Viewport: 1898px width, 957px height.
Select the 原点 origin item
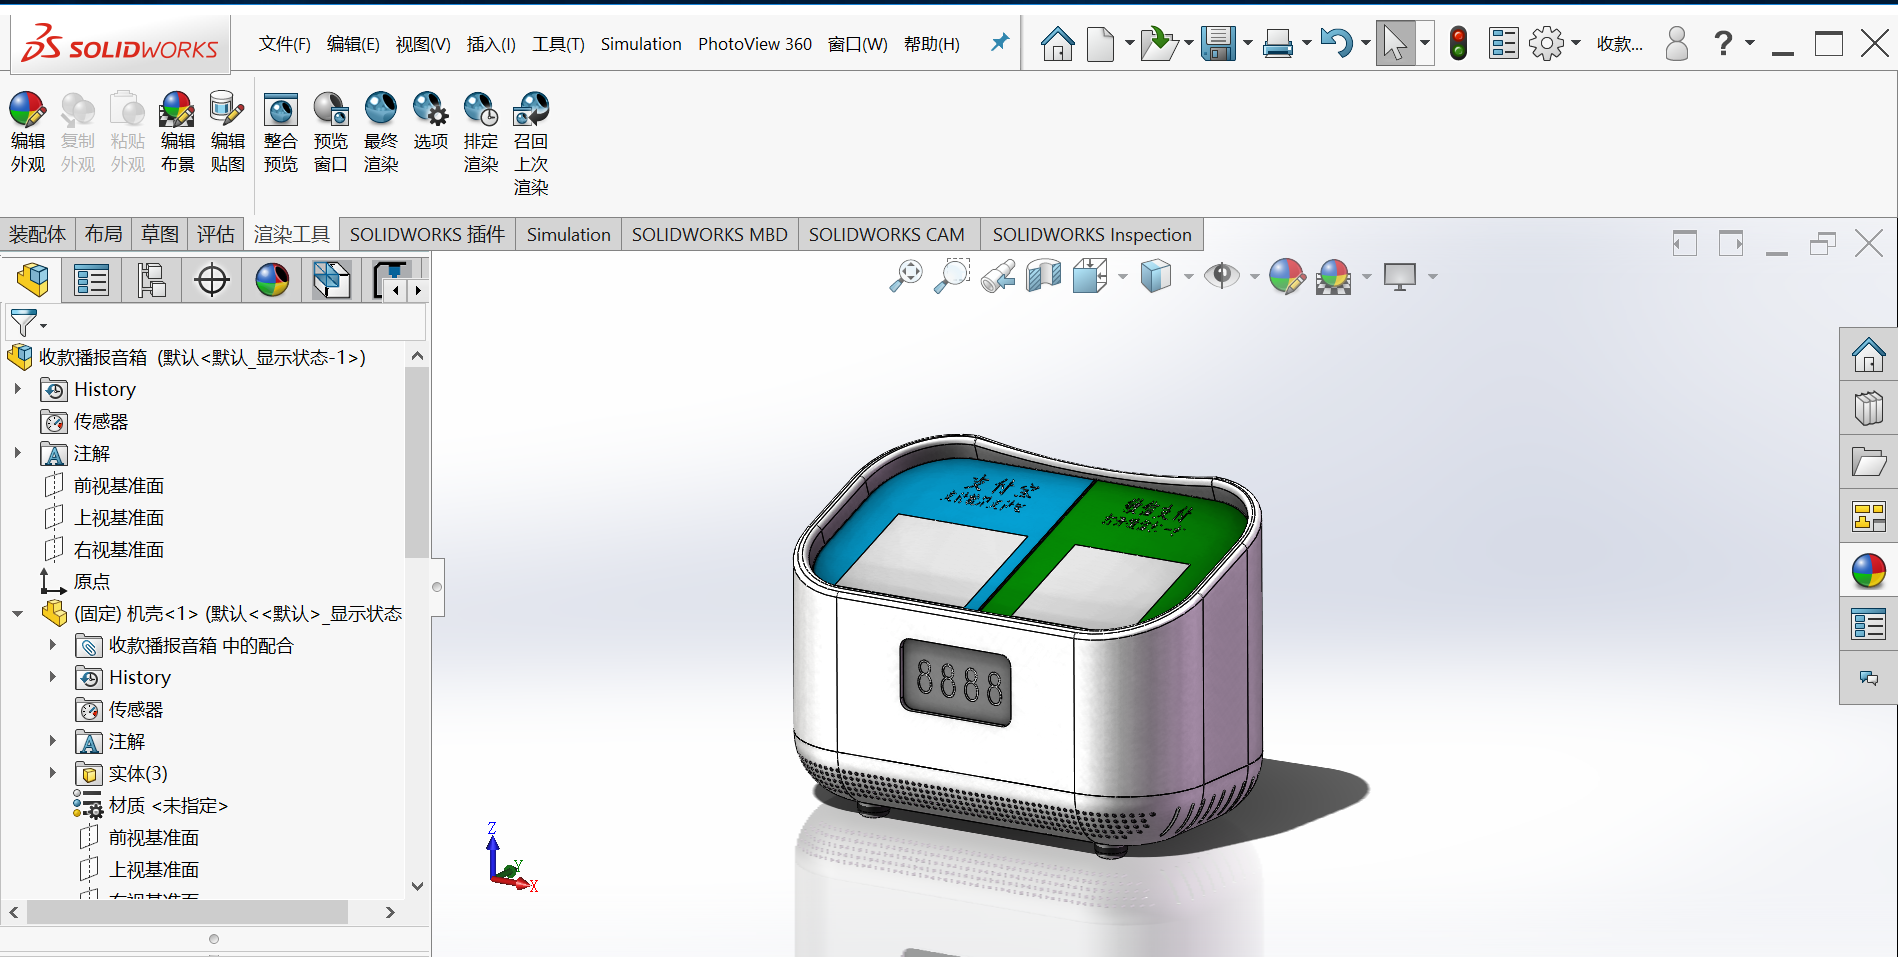[x=91, y=581]
